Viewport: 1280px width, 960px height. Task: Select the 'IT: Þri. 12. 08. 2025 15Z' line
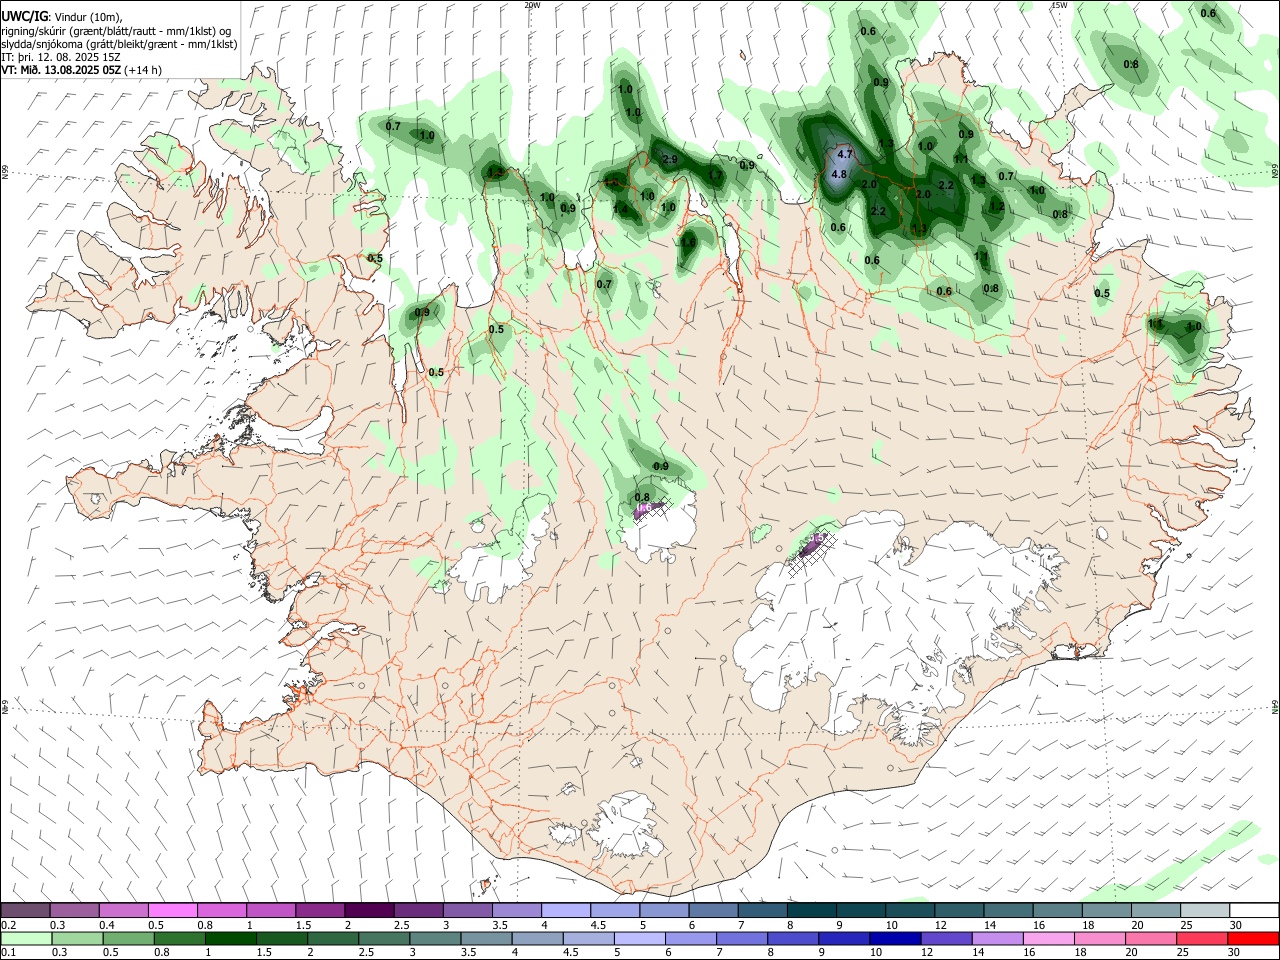(x=62, y=57)
